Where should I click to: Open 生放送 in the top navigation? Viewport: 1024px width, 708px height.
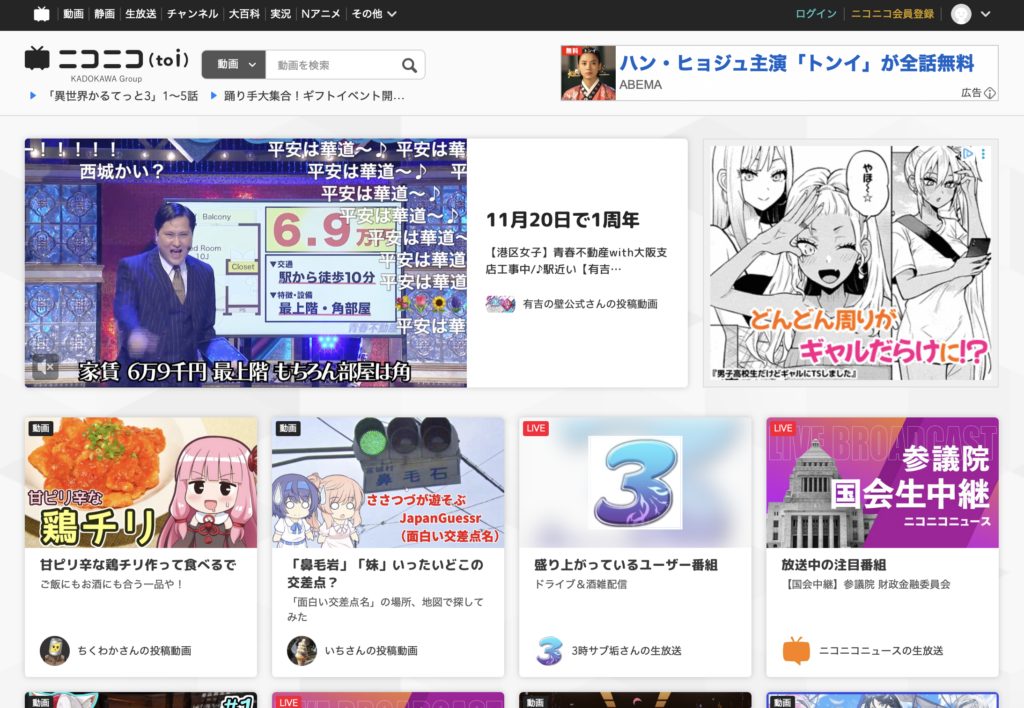pos(140,14)
